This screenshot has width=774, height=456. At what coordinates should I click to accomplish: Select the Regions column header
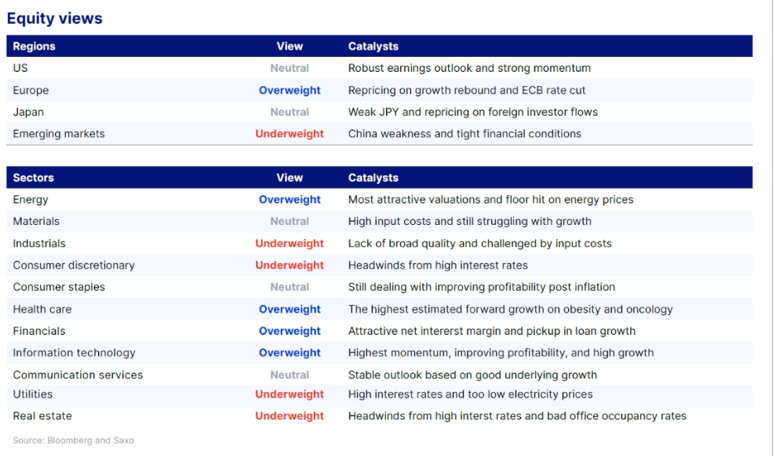point(34,46)
